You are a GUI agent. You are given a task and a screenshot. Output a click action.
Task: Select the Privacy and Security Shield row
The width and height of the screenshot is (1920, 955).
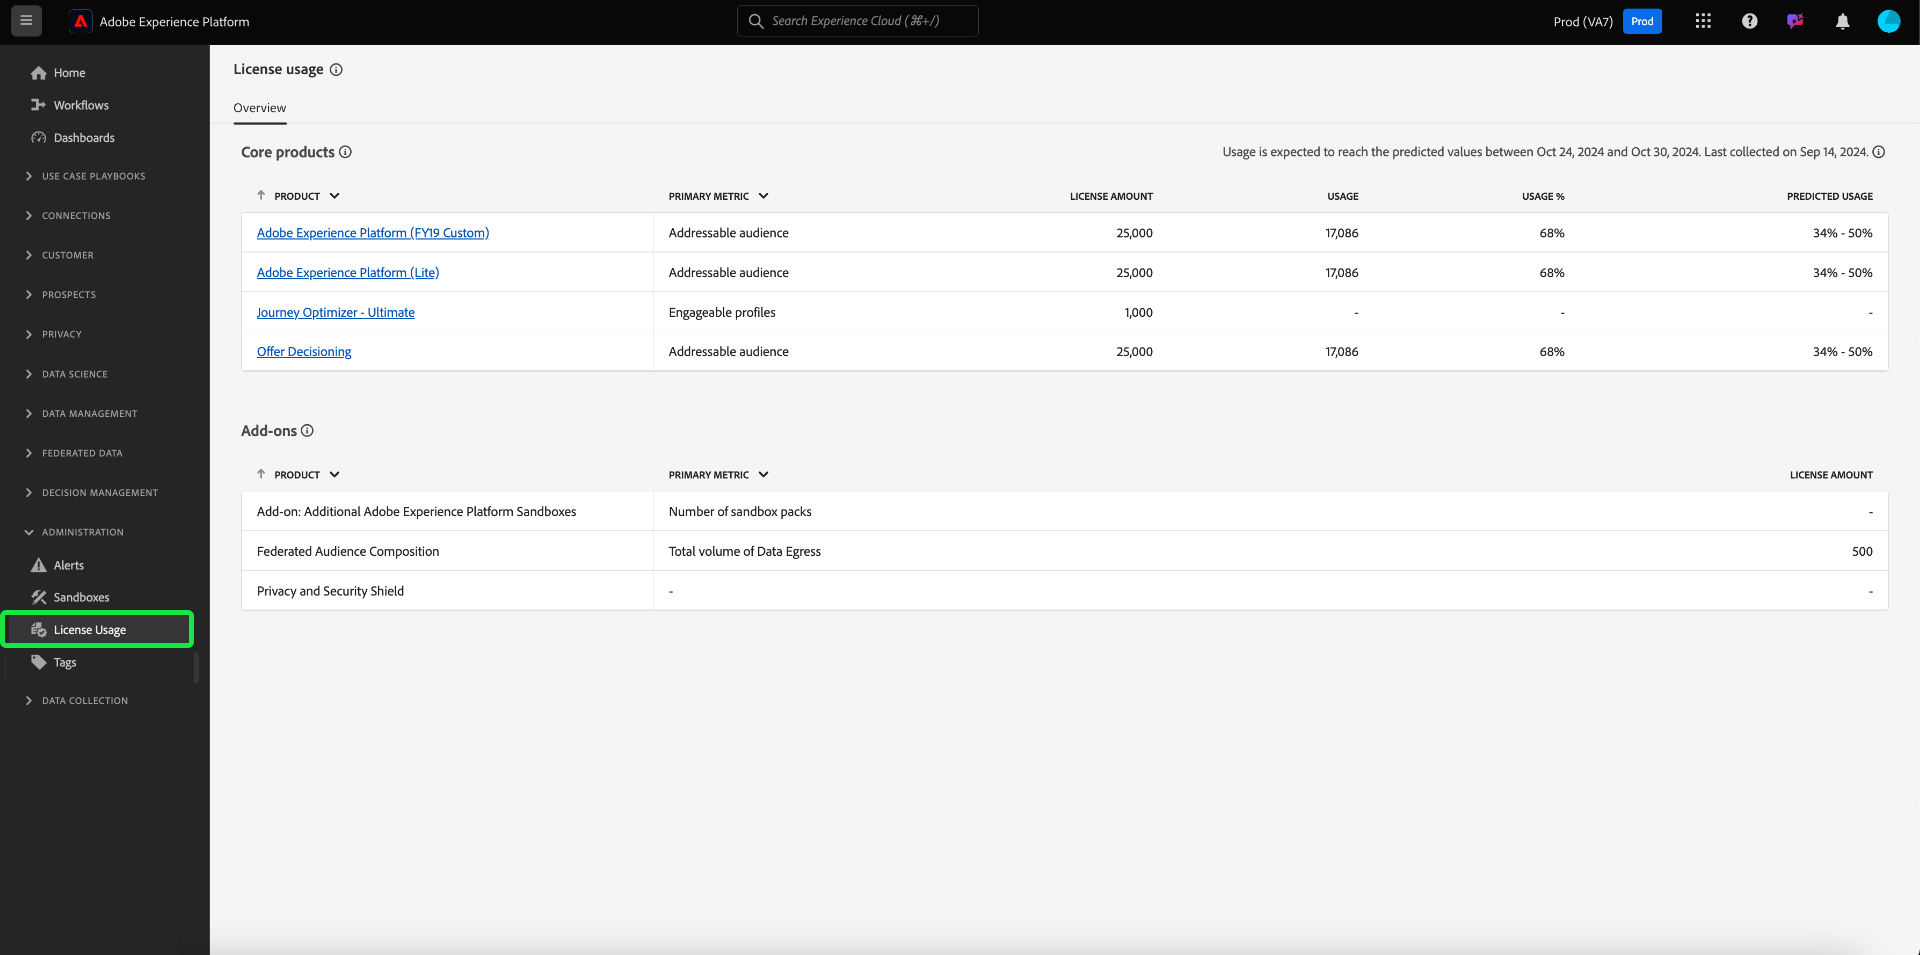[x=1065, y=591]
